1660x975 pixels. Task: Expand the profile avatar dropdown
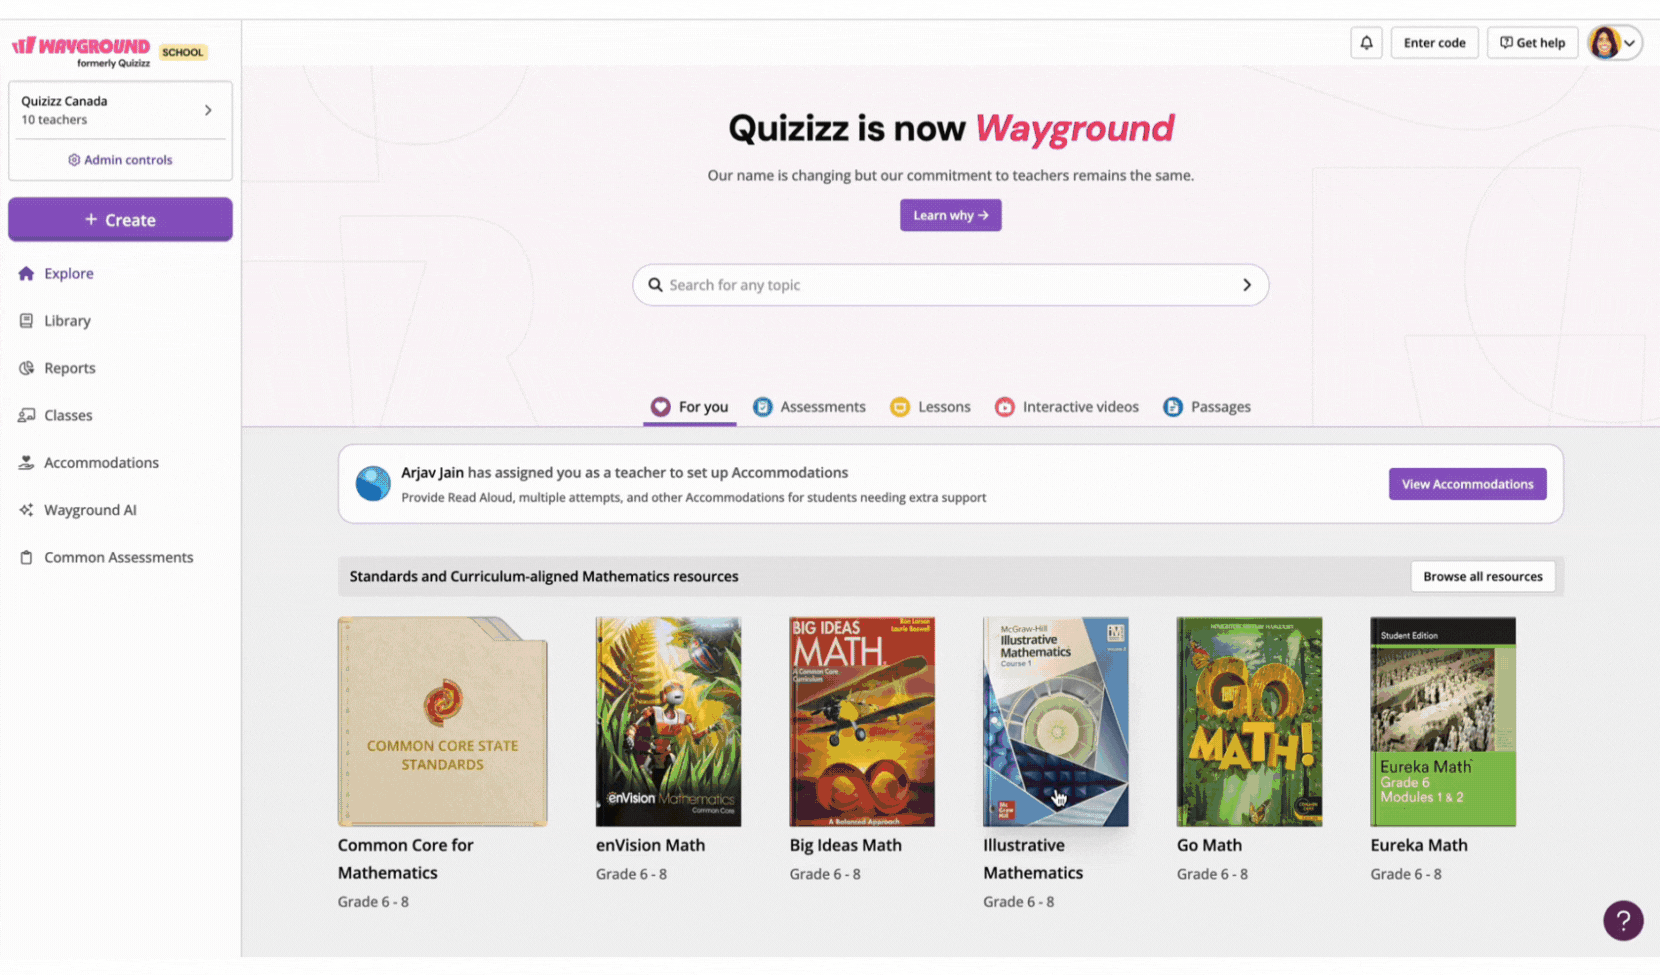tap(1615, 43)
